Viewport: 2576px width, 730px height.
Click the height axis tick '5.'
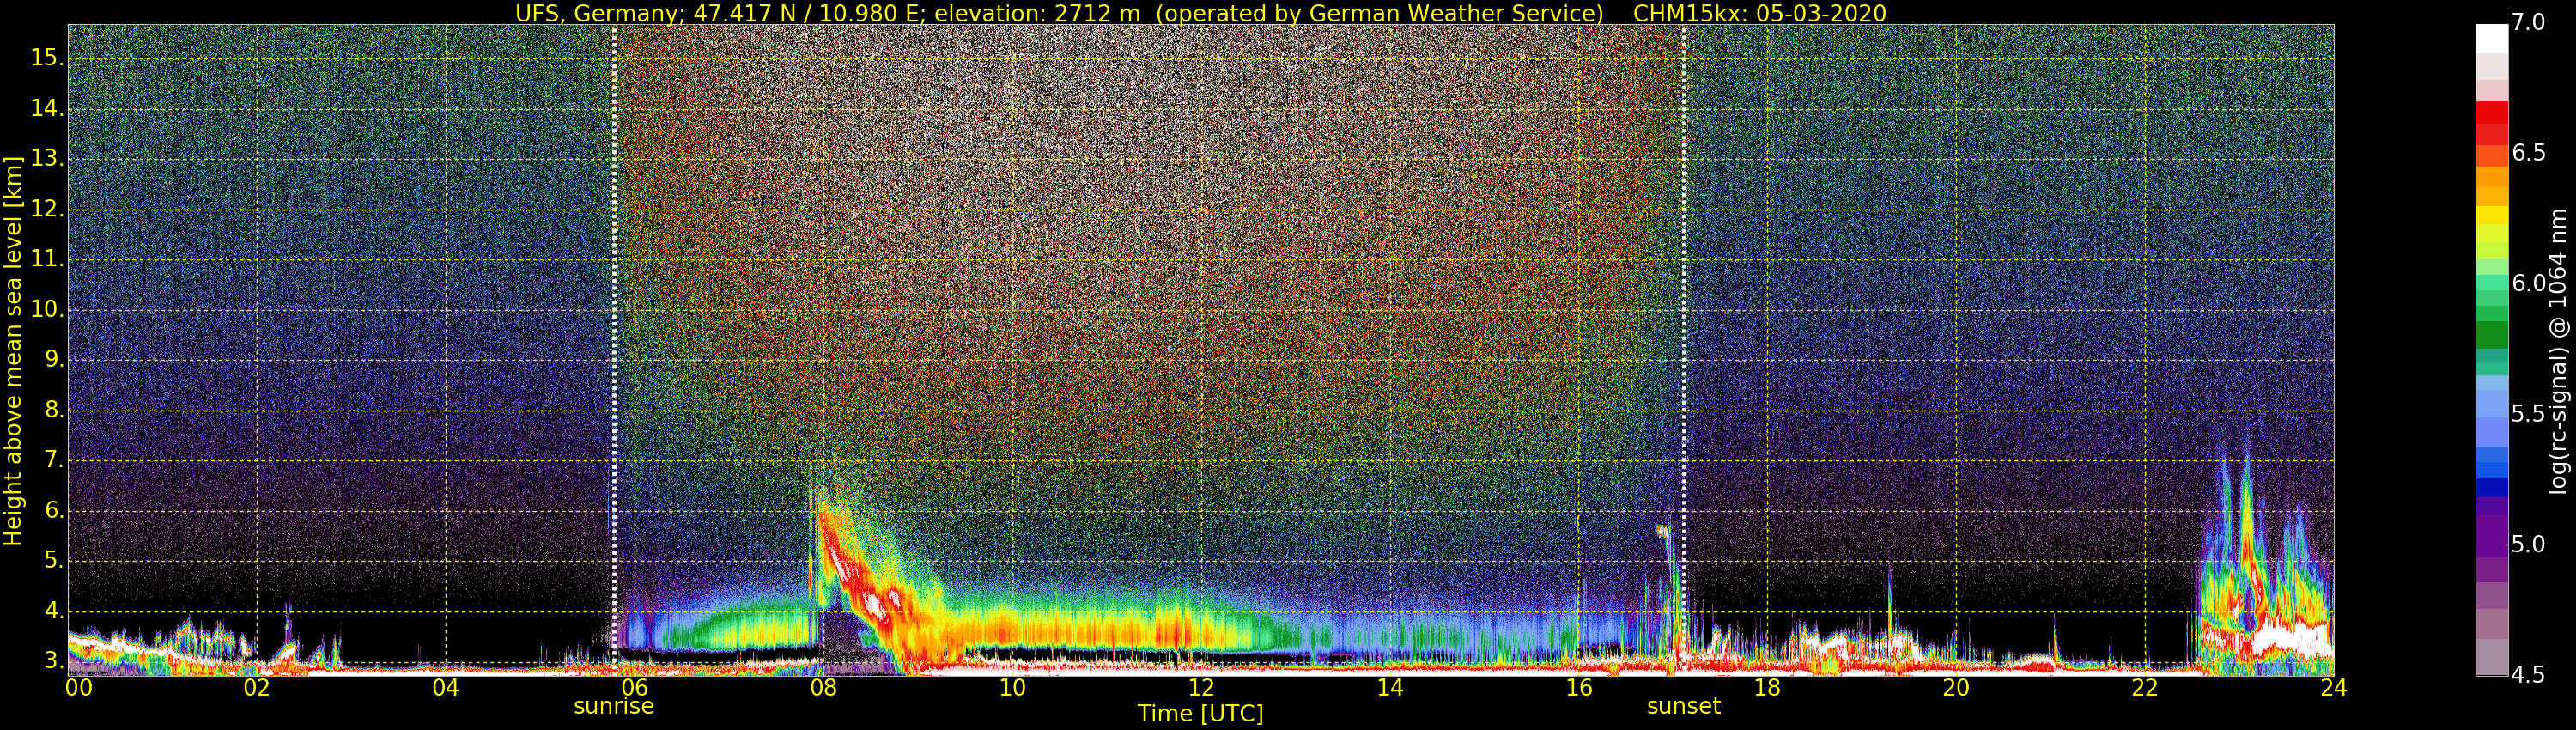click(54, 560)
